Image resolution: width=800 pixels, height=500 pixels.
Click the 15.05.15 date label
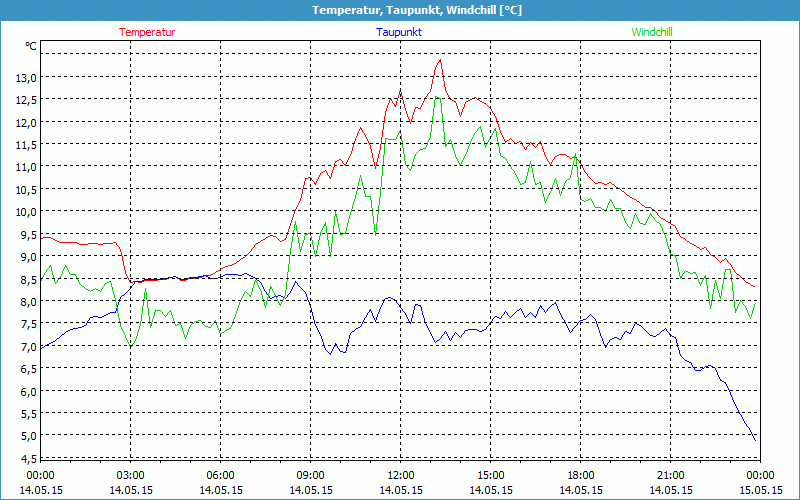click(x=760, y=490)
